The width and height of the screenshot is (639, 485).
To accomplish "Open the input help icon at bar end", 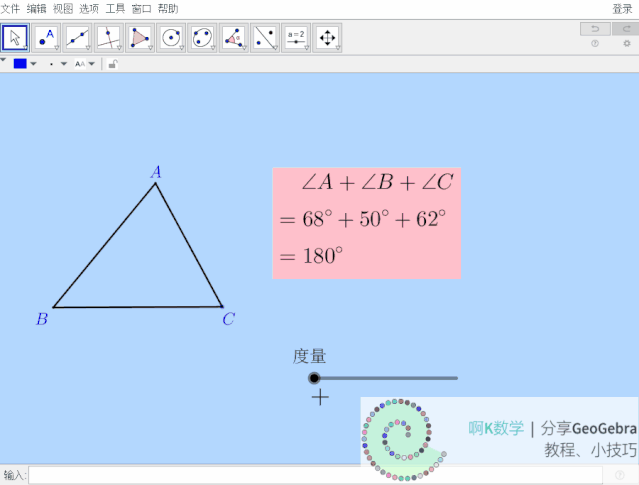I will coord(619,475).
